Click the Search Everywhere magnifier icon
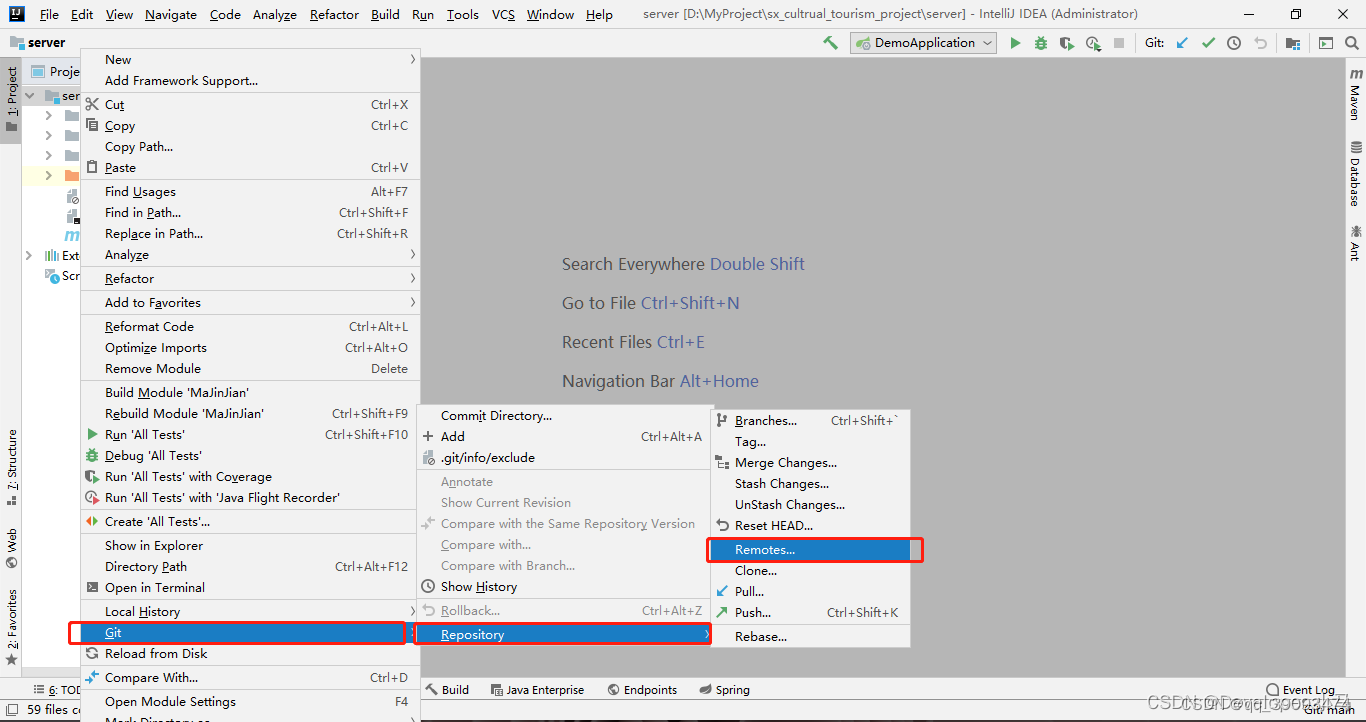This screenshot has height=722, width=1366. pos(1352,43)
